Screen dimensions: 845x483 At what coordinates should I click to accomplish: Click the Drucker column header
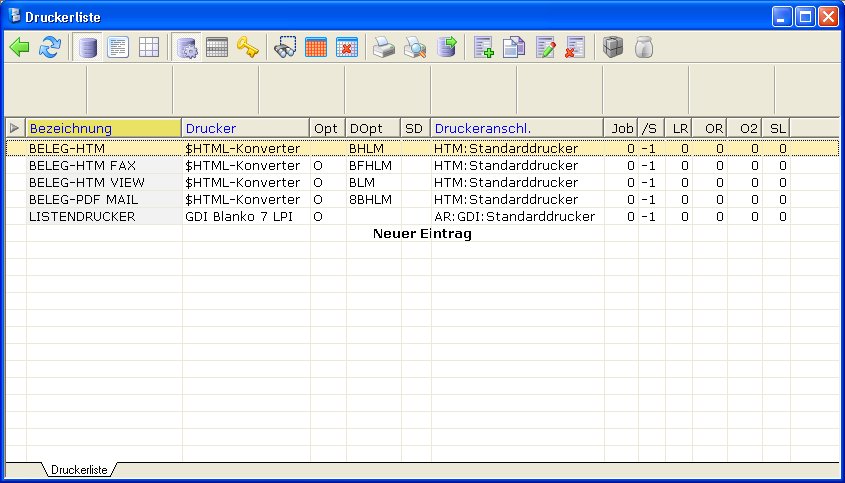tap(245, 128)
